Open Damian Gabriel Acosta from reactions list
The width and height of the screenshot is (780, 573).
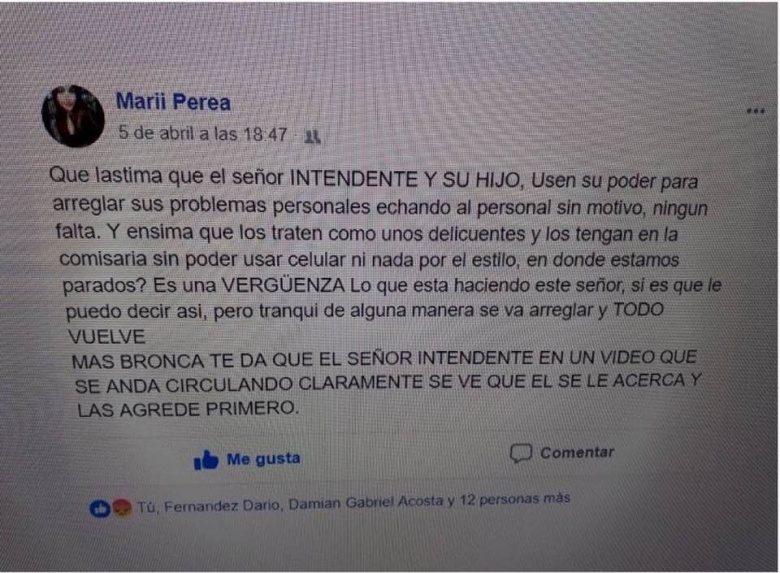(x=366, y=502)
